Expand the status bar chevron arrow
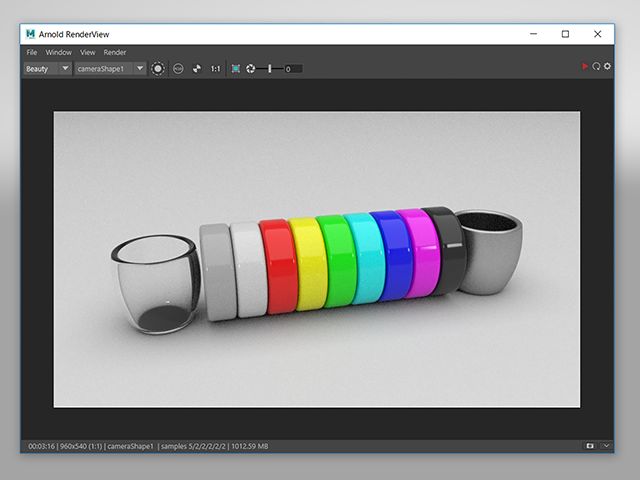This screenshot has width=640, height=480. pyautogui.click(x=606, y=446)
